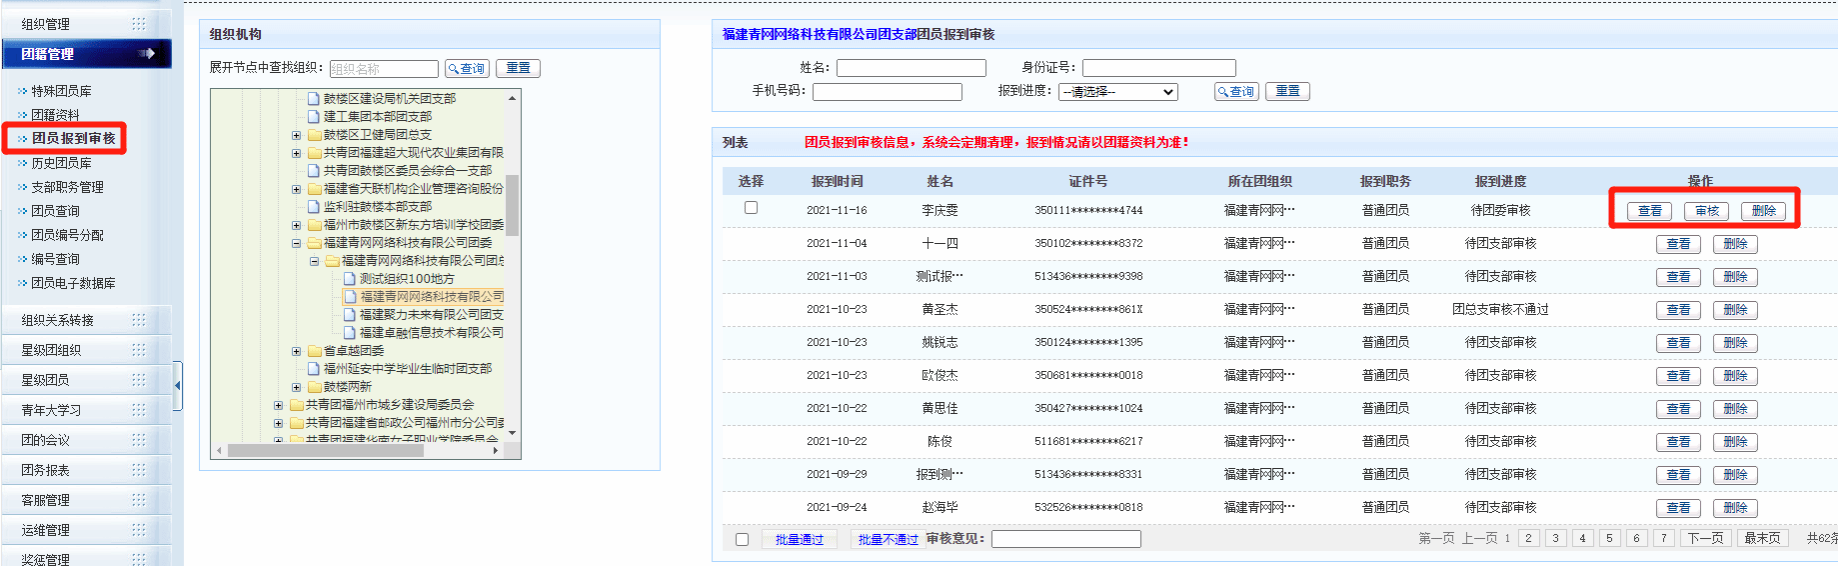Expand the 福州市鼓楼区新东方培训学校团委 node
This screenshot has width=1838, height=566.
tap(296, 225)
